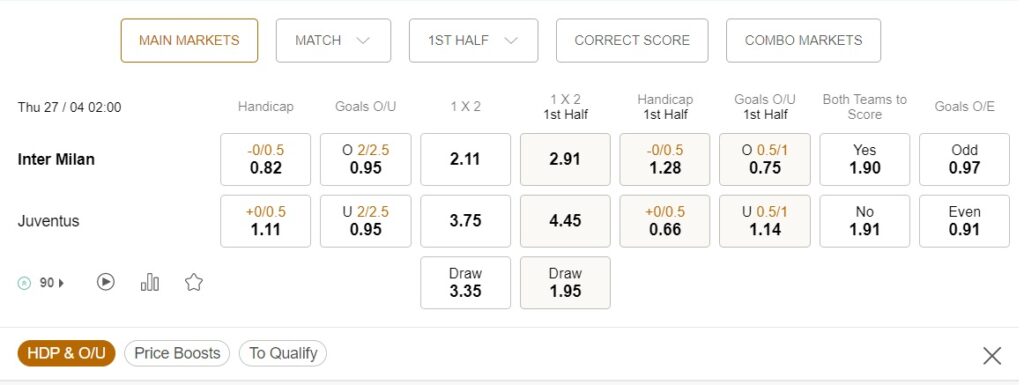Close the panel with the X icon
Image resolution: width=1024 pixels, height=385 pixels.
click(x=992, y=356)
